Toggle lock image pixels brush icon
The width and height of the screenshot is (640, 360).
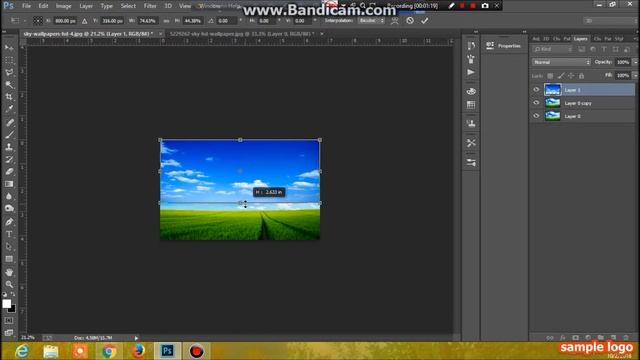tap(561, 76)
